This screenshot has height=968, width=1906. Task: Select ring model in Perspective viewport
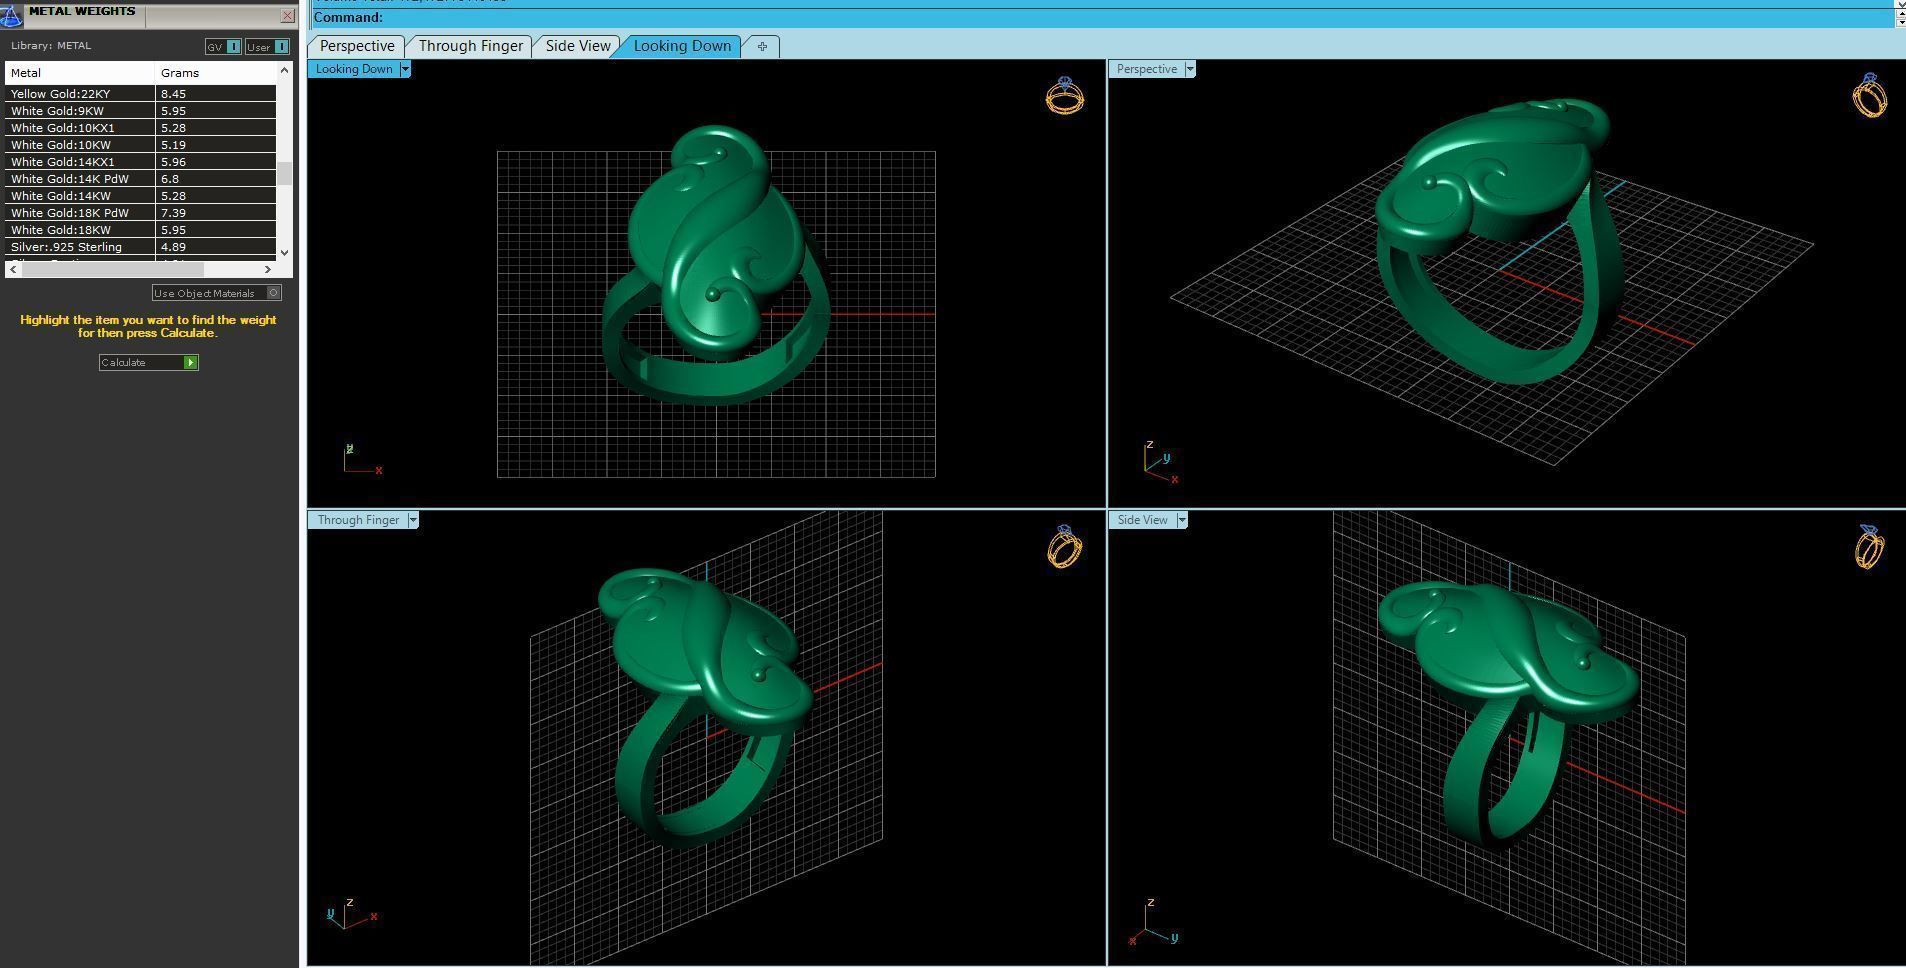pos(1500,240)
